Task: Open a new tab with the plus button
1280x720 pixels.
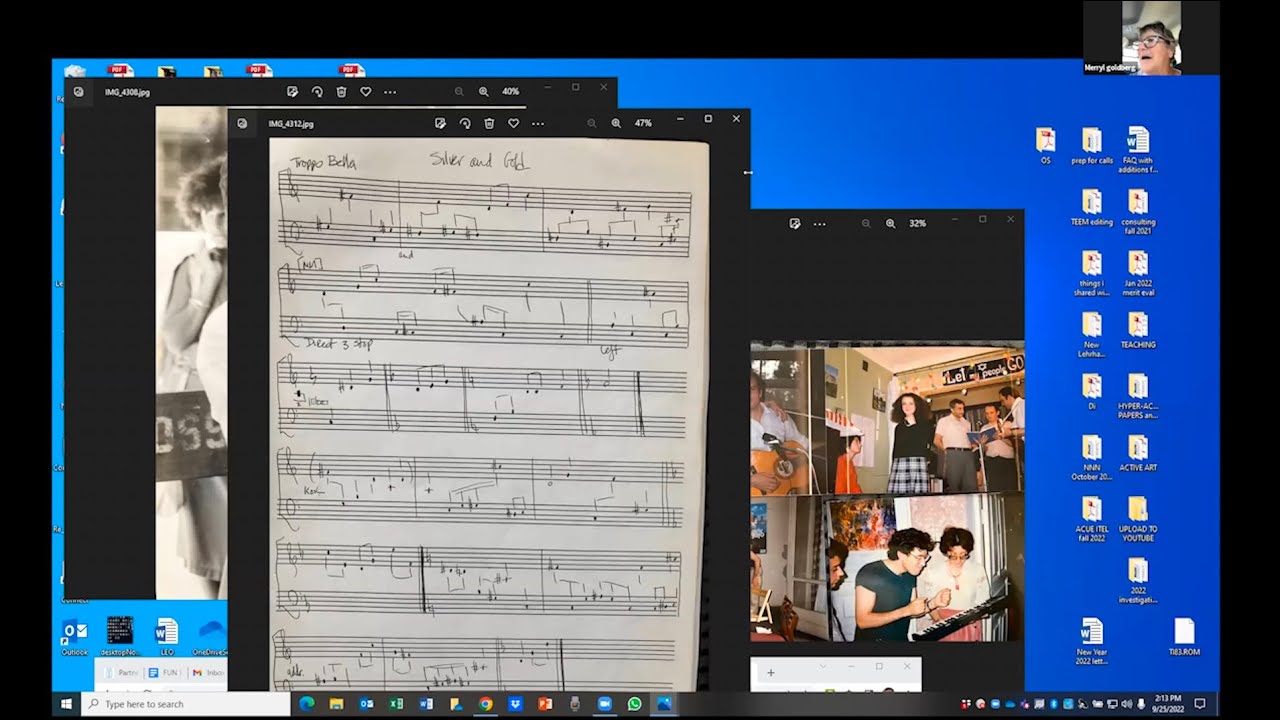Action: tap(770, 673)
